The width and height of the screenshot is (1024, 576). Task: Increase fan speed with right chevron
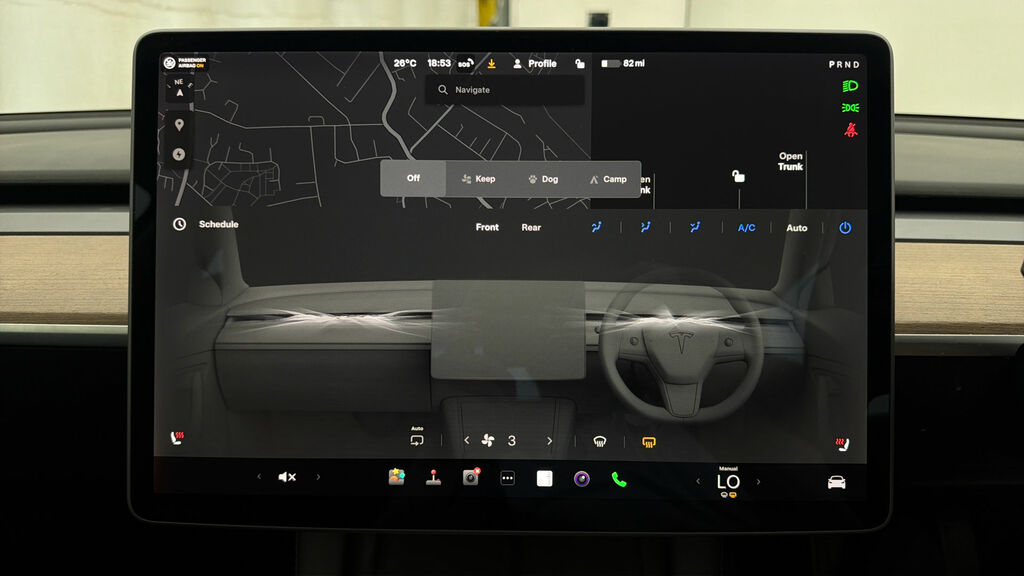pos(549,441)
